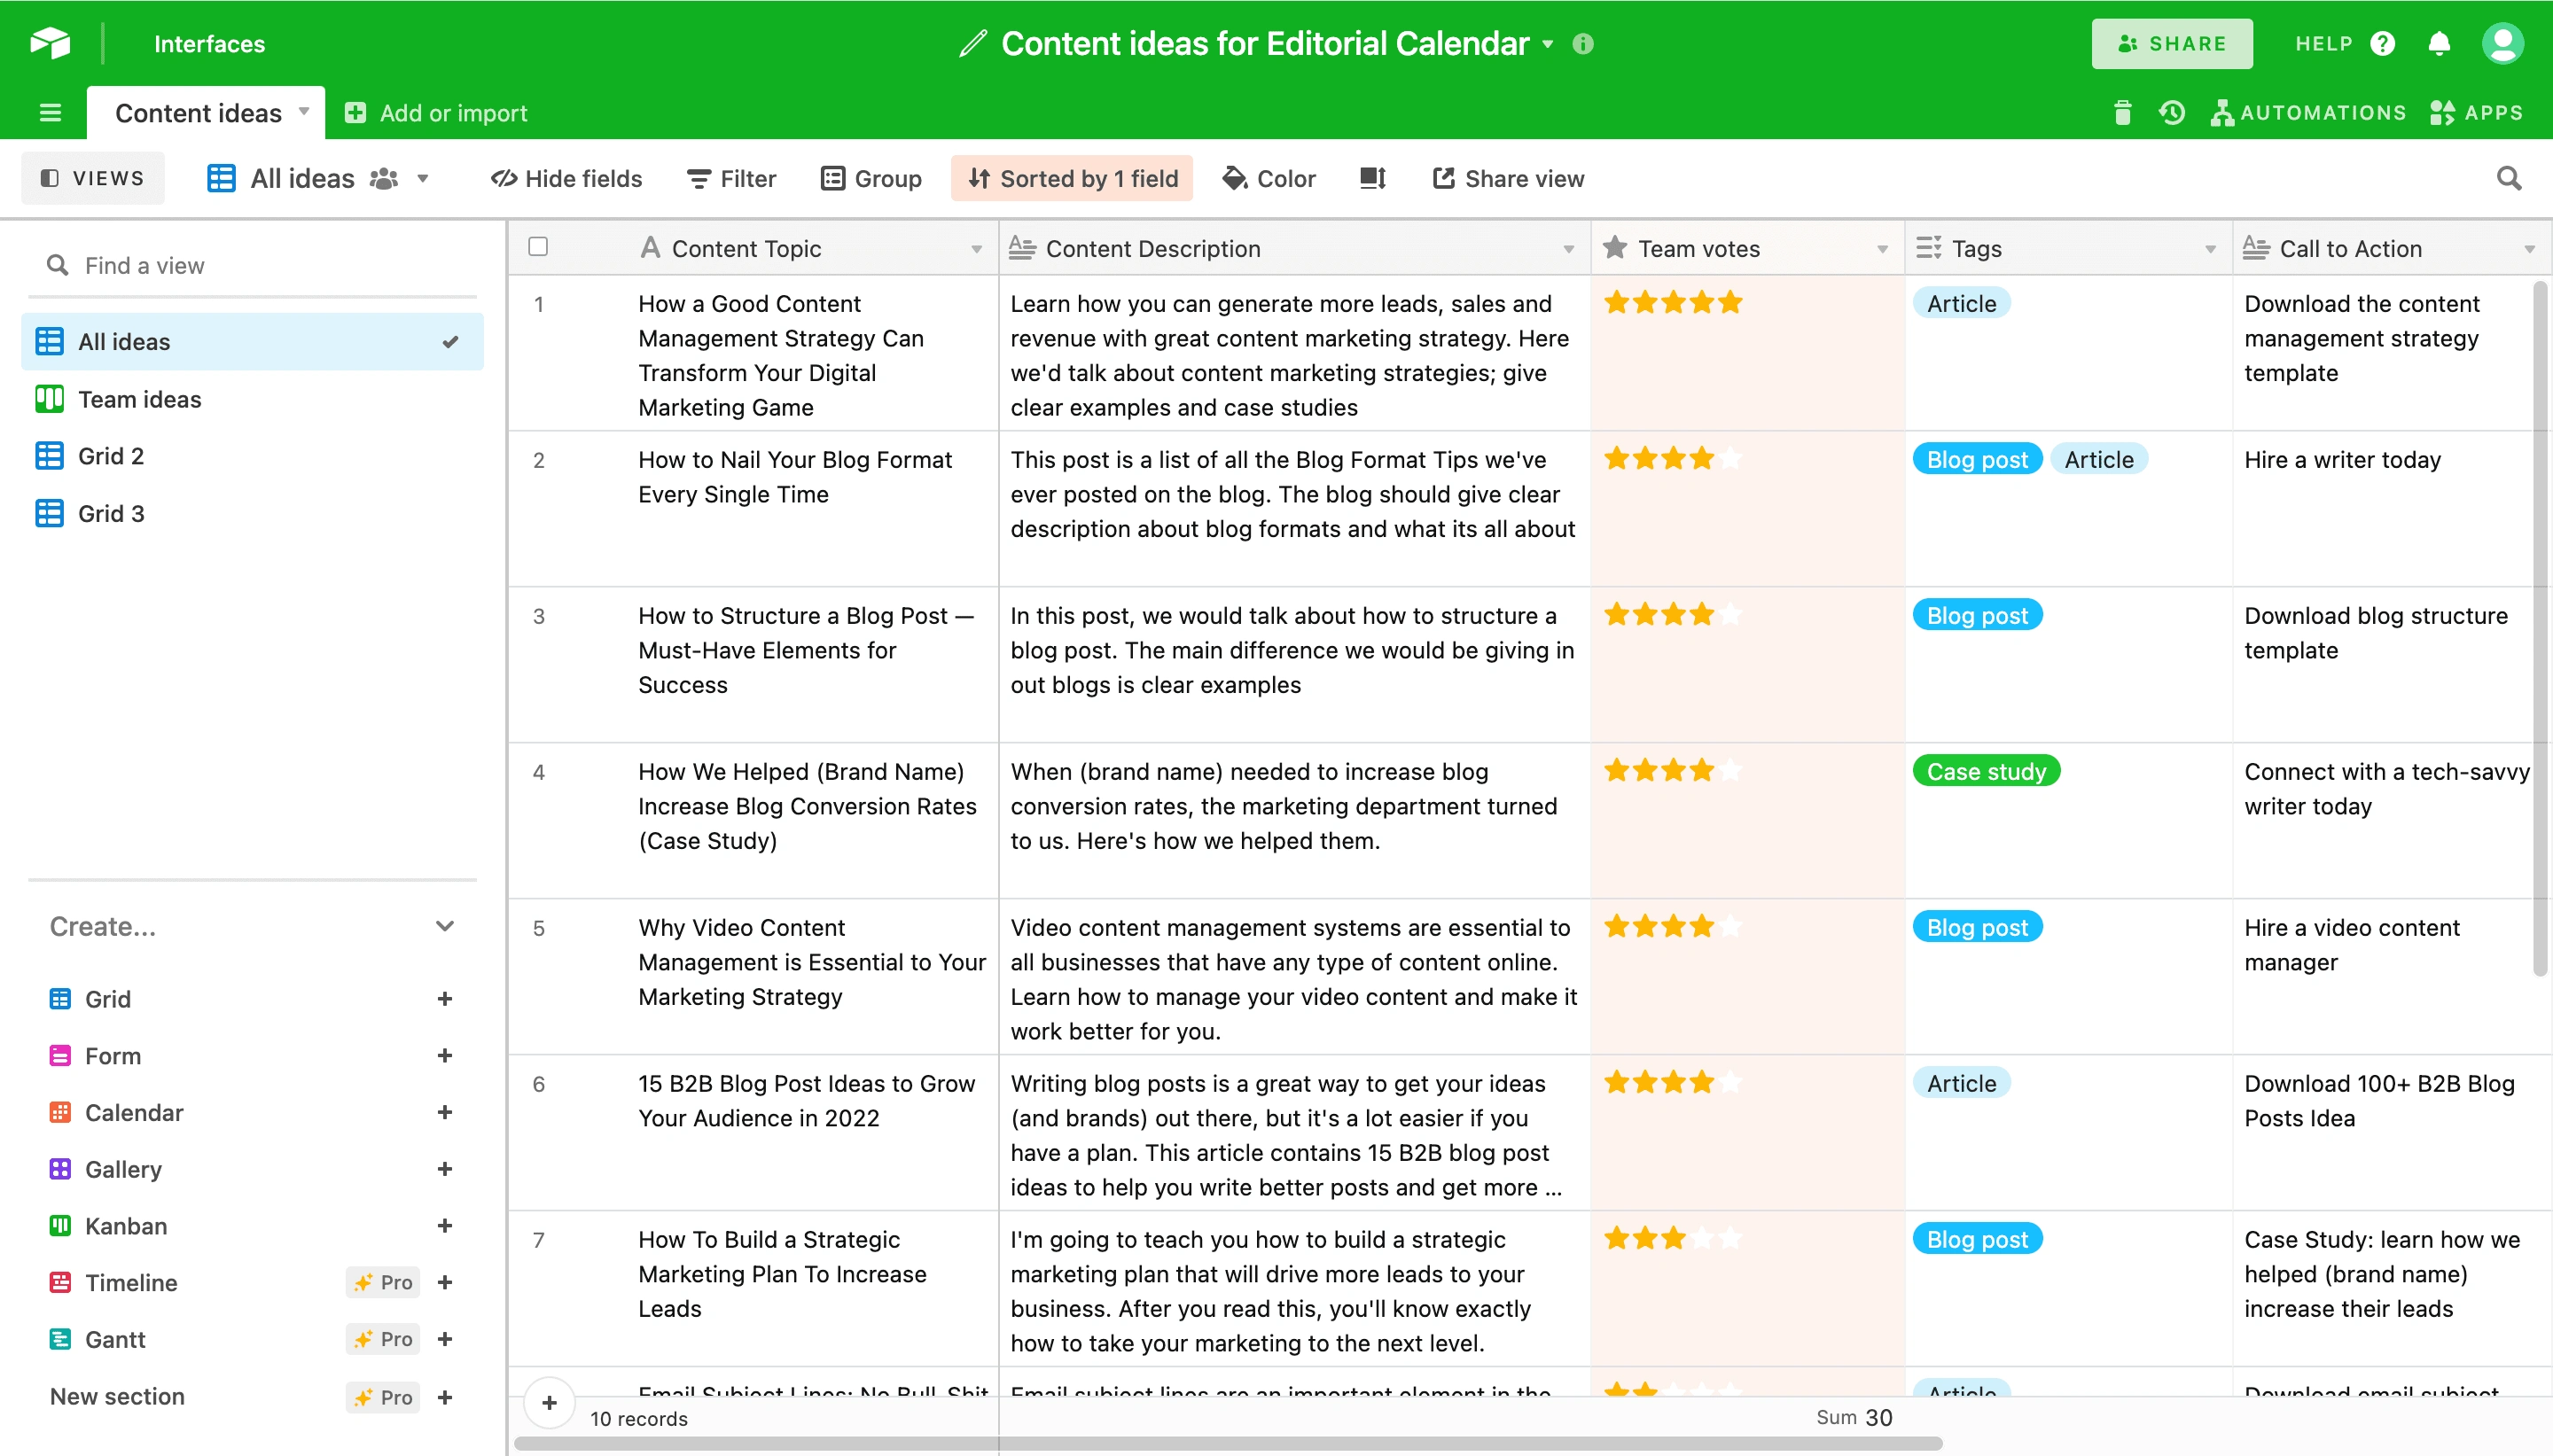Viewport: 2553px width, 1456px height.
Task: Click plus to create Kanban view
Action: pyautogui.click(x=445, y=1226)
